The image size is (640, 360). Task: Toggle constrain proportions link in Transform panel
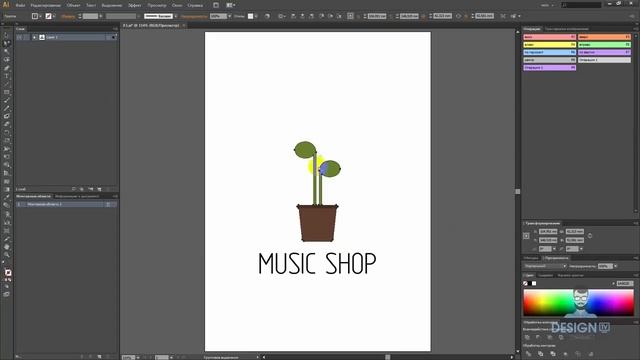coord(590,236)
